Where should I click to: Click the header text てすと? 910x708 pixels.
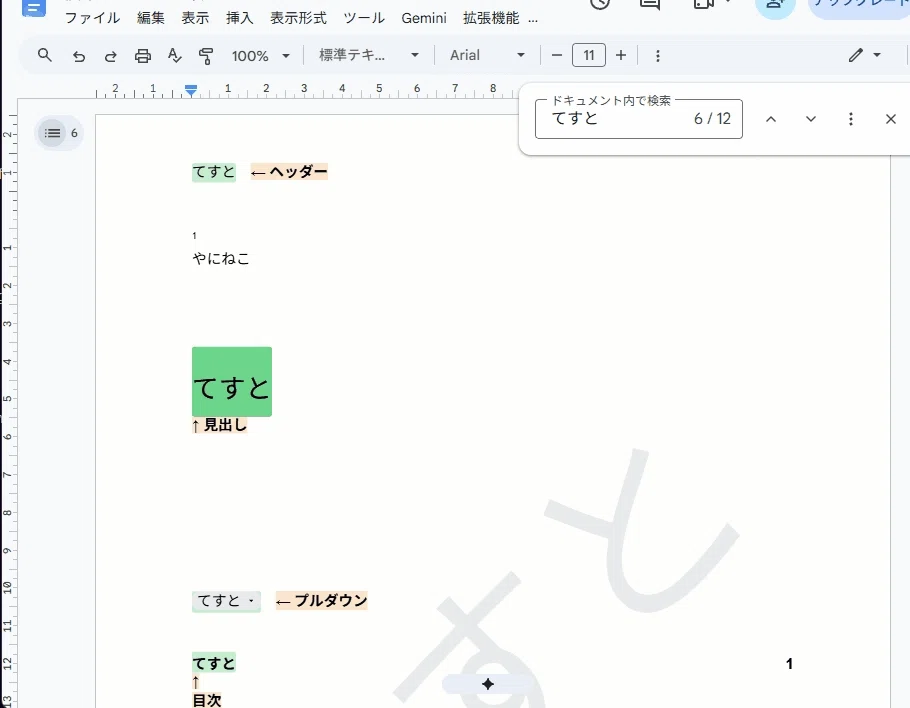coord(214,172)
